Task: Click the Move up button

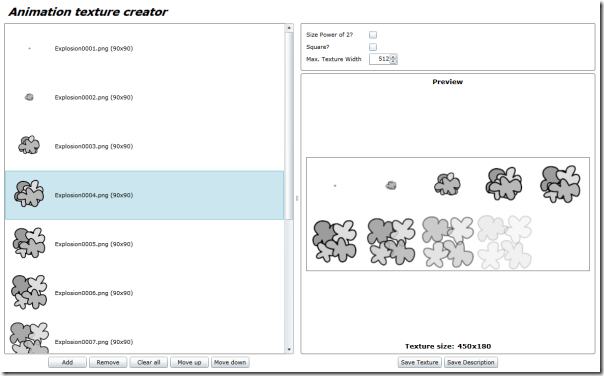Action: click(x=189, y=363)
